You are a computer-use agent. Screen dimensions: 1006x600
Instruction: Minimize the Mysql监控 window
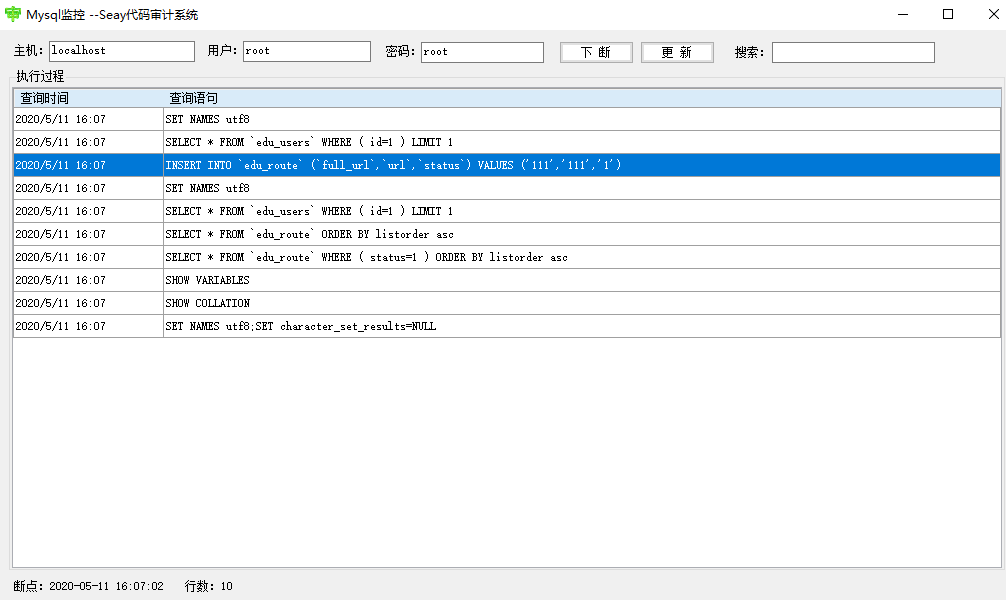[903, 14]
